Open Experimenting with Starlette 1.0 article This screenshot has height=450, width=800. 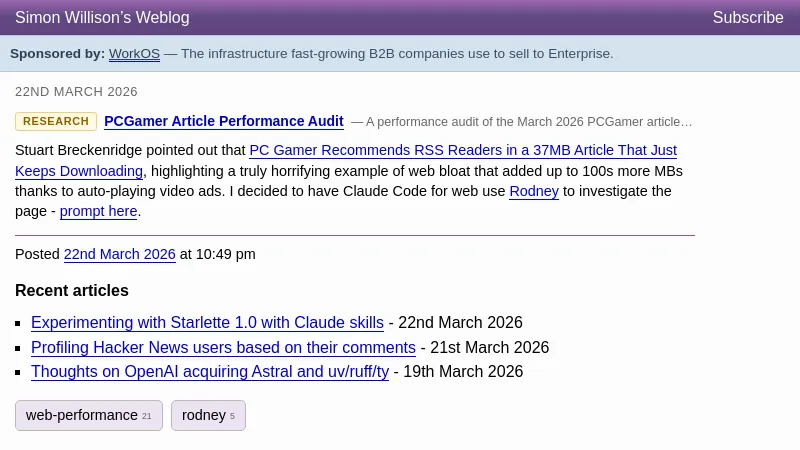tap(207, 323)
